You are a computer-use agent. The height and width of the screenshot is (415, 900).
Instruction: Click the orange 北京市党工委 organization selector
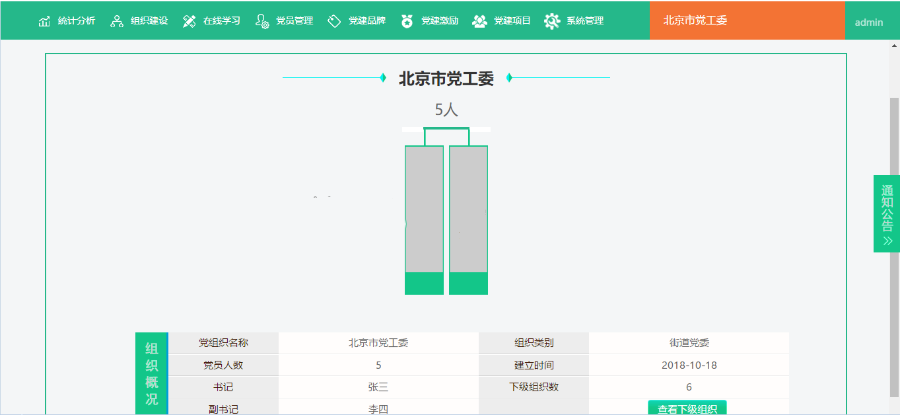(747, 21)
